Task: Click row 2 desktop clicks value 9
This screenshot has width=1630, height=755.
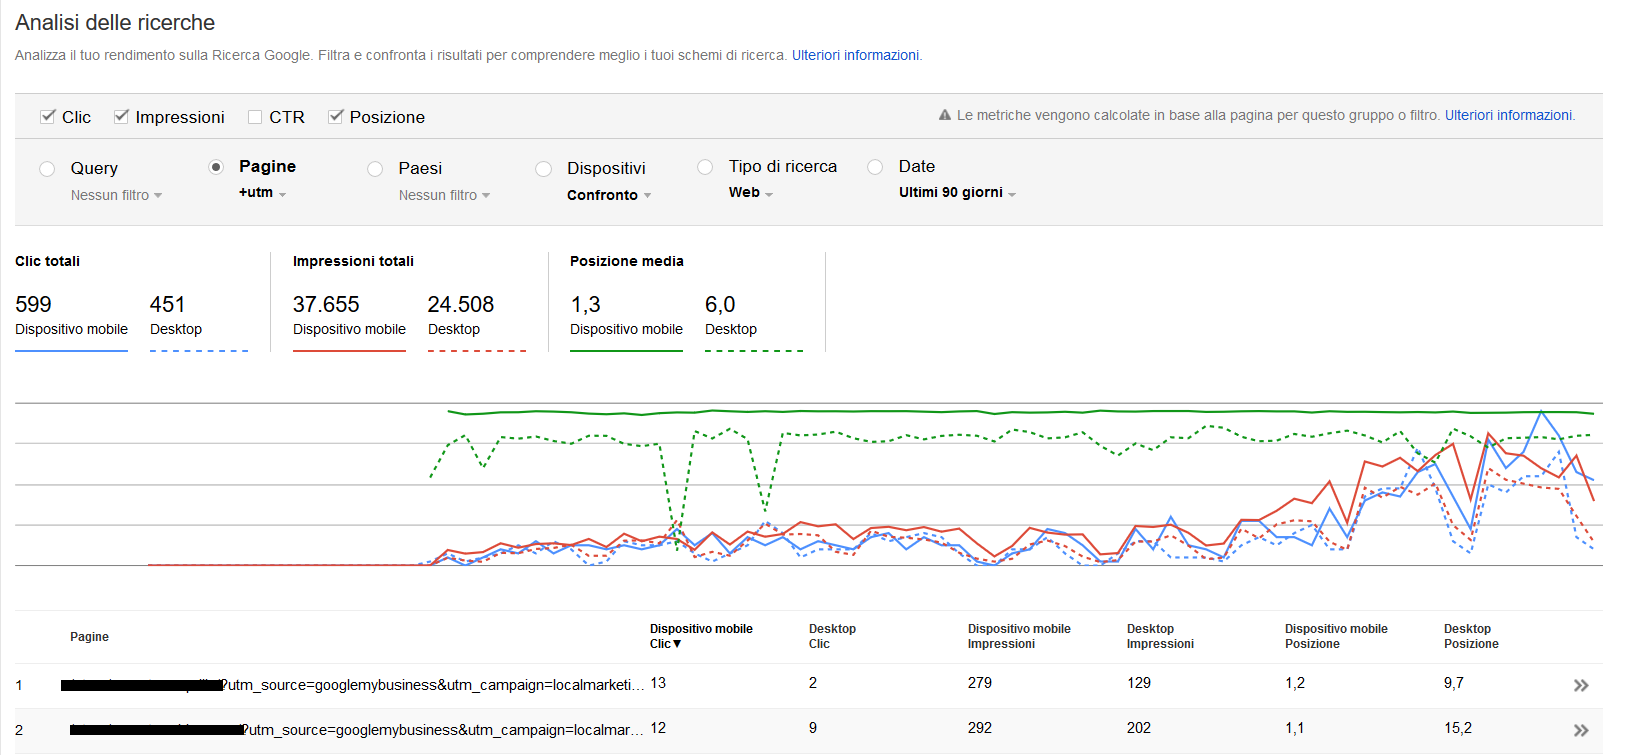Action: (x=813, y=728)
